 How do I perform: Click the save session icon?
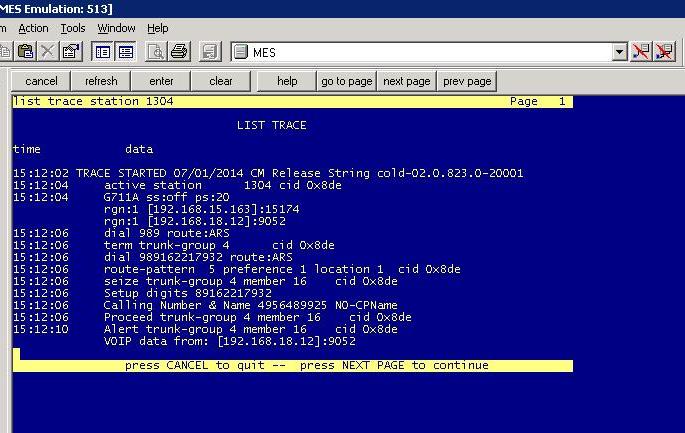(210, 52)
